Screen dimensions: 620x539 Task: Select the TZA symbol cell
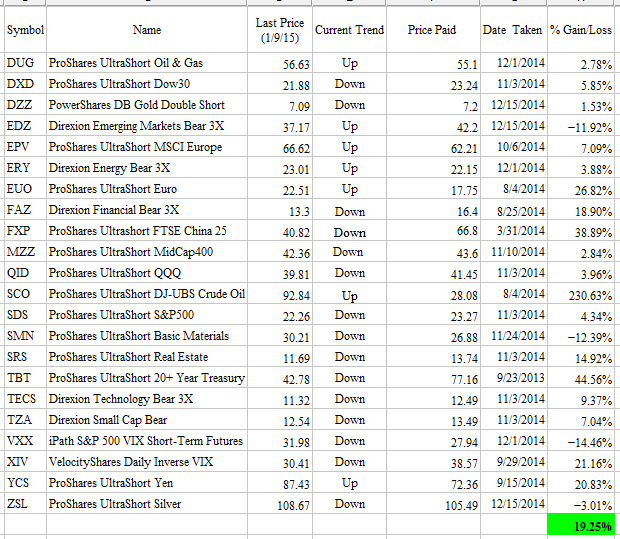tap(25, 419)
